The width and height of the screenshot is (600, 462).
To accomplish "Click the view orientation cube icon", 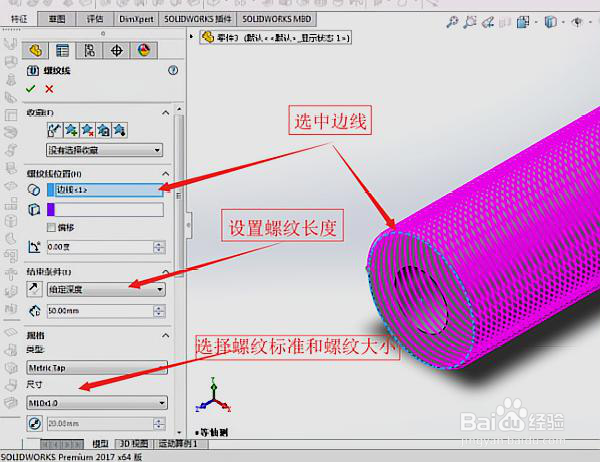I will coord(523,22).
